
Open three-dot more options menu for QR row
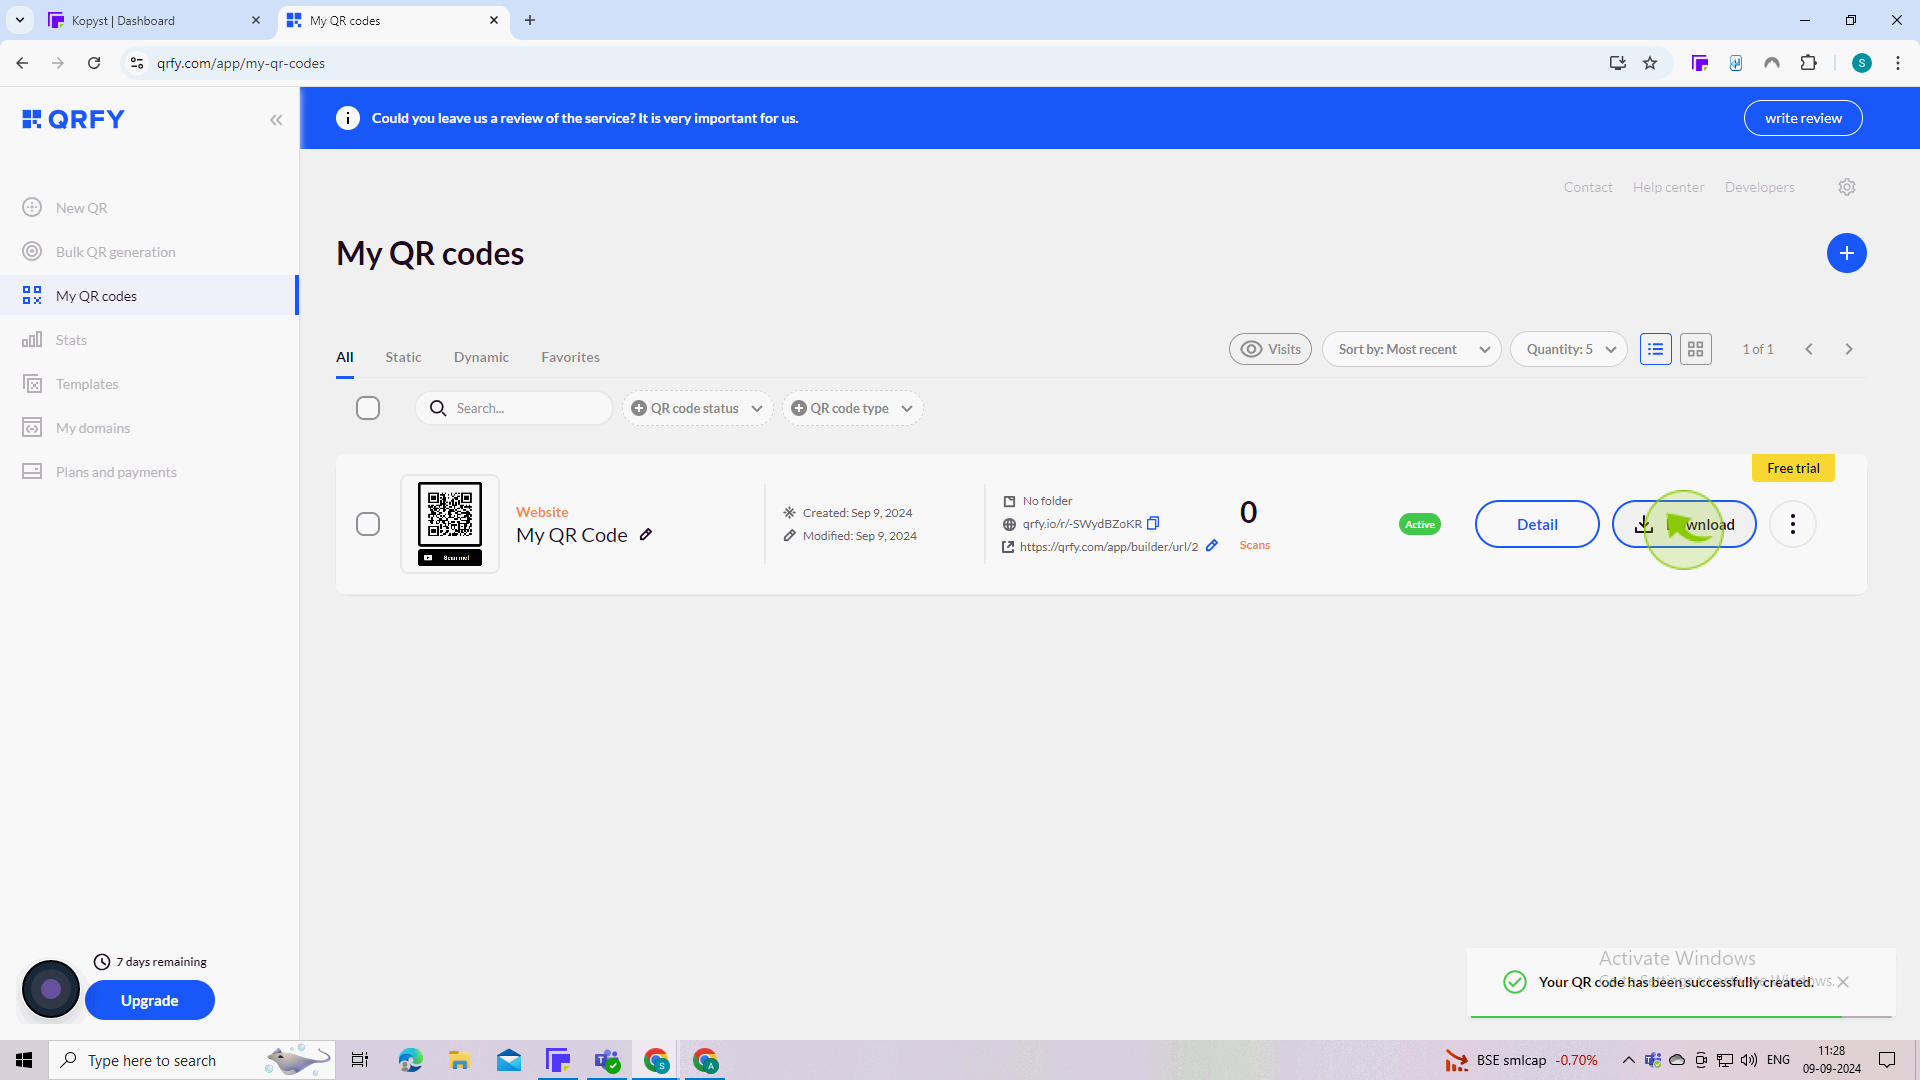click(1792, 524)
